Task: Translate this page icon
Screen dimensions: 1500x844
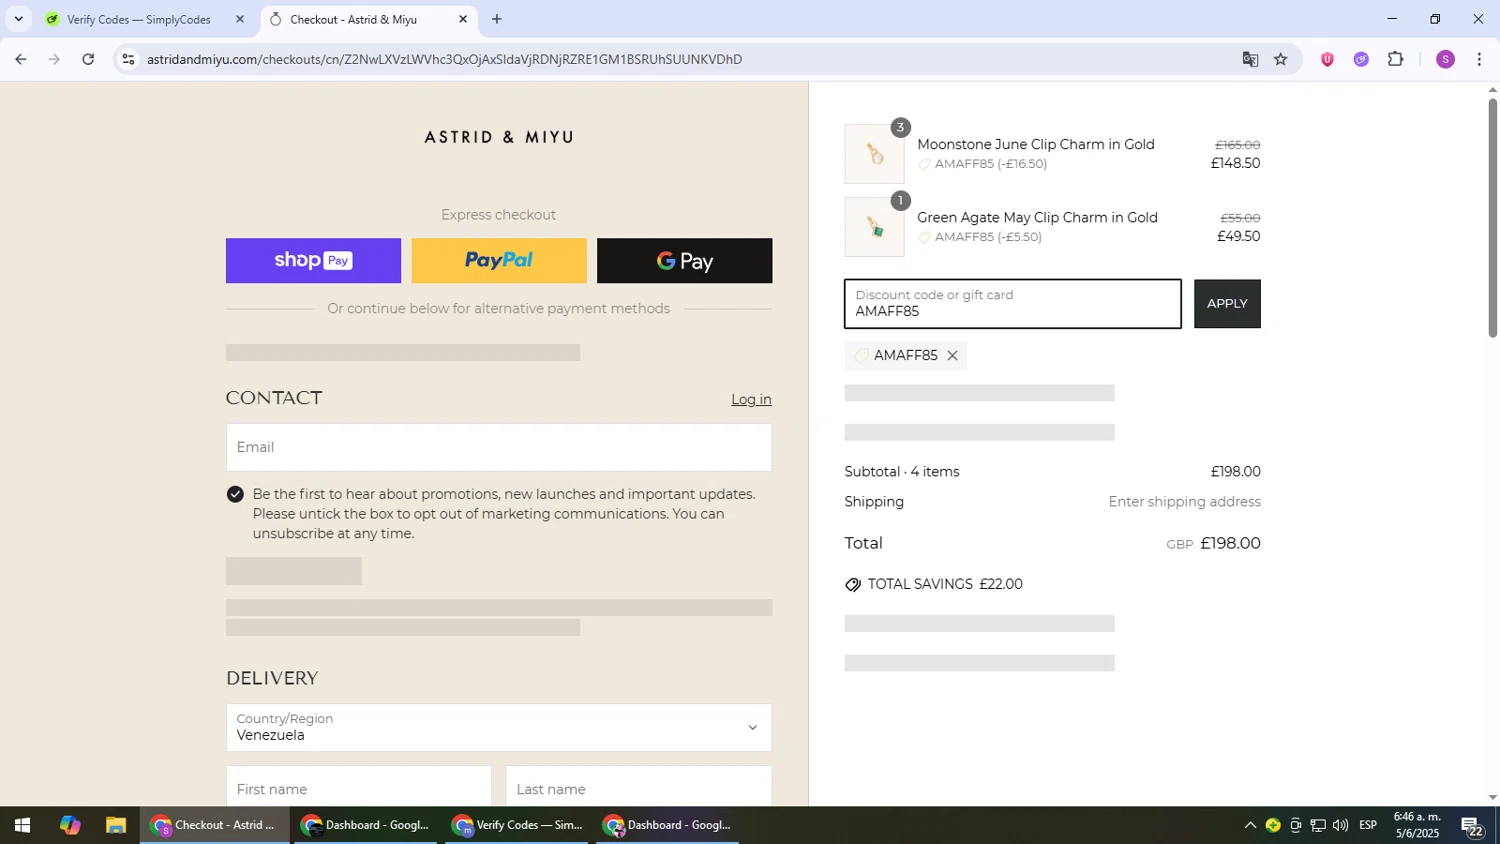Action: (x=1250, y=59)
